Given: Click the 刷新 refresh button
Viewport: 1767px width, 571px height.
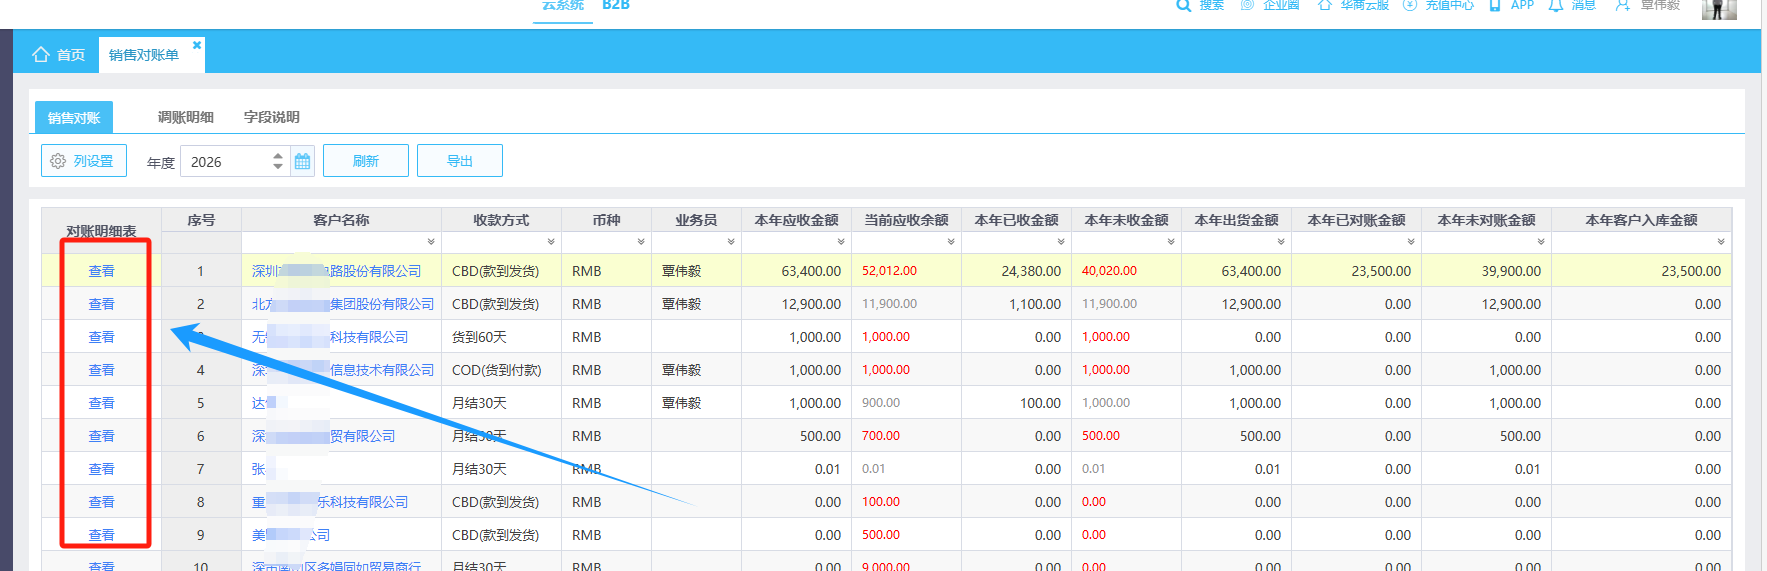Looking at the screenshot, I should (366, 161).
